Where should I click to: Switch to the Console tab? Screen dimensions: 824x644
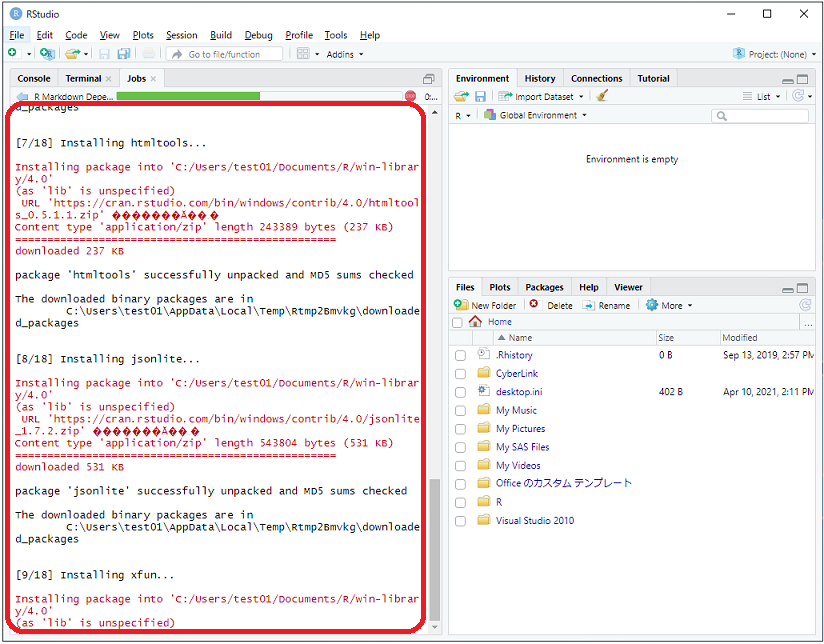point(34,78)
